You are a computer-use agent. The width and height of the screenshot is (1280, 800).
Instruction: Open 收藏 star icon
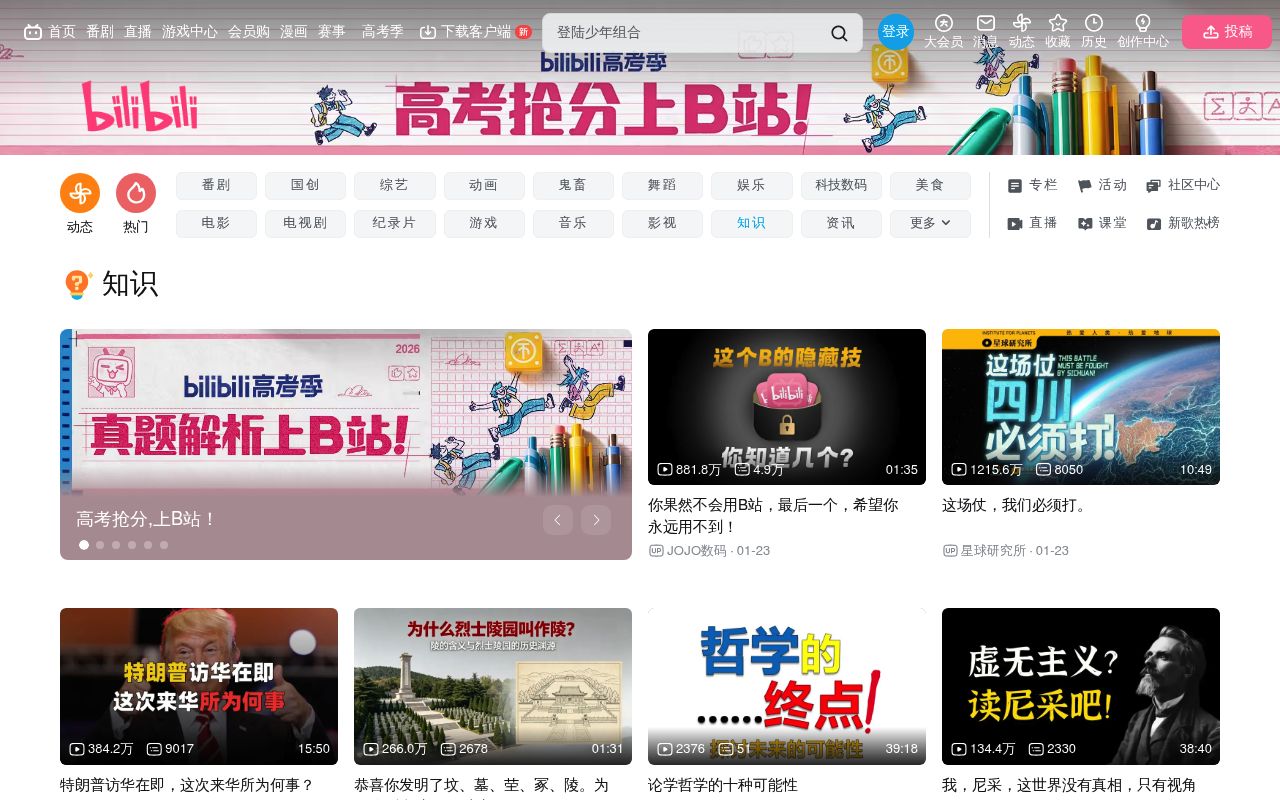[x=1058, y=22]
